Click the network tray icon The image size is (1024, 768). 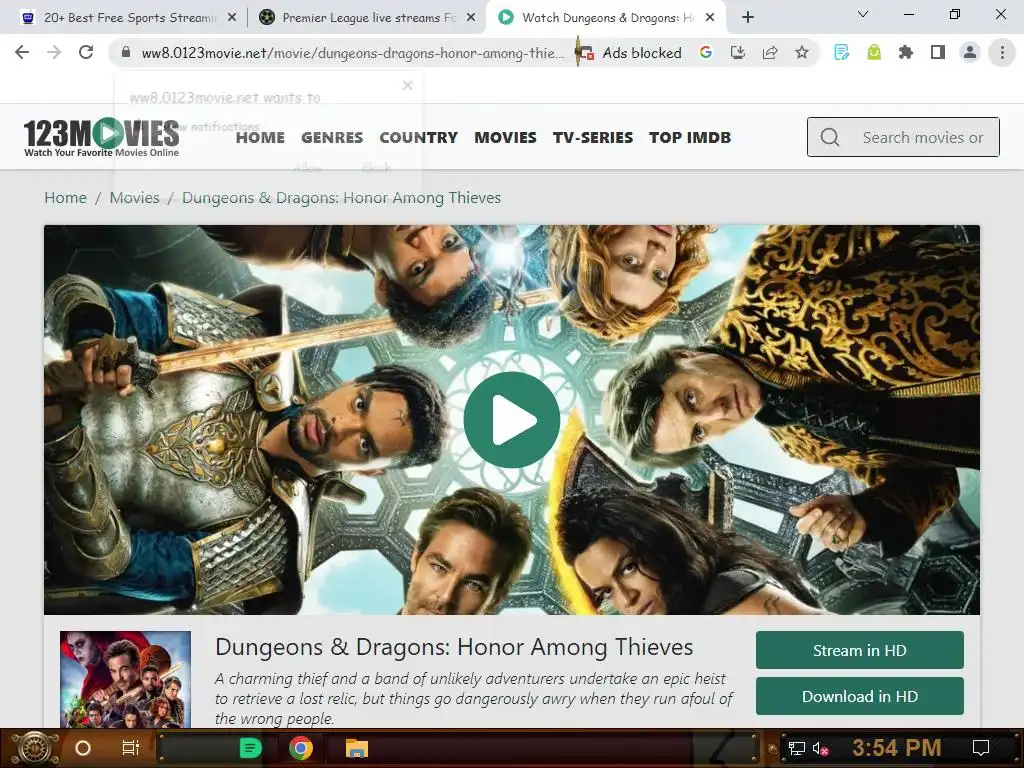[x=796, y=748]
